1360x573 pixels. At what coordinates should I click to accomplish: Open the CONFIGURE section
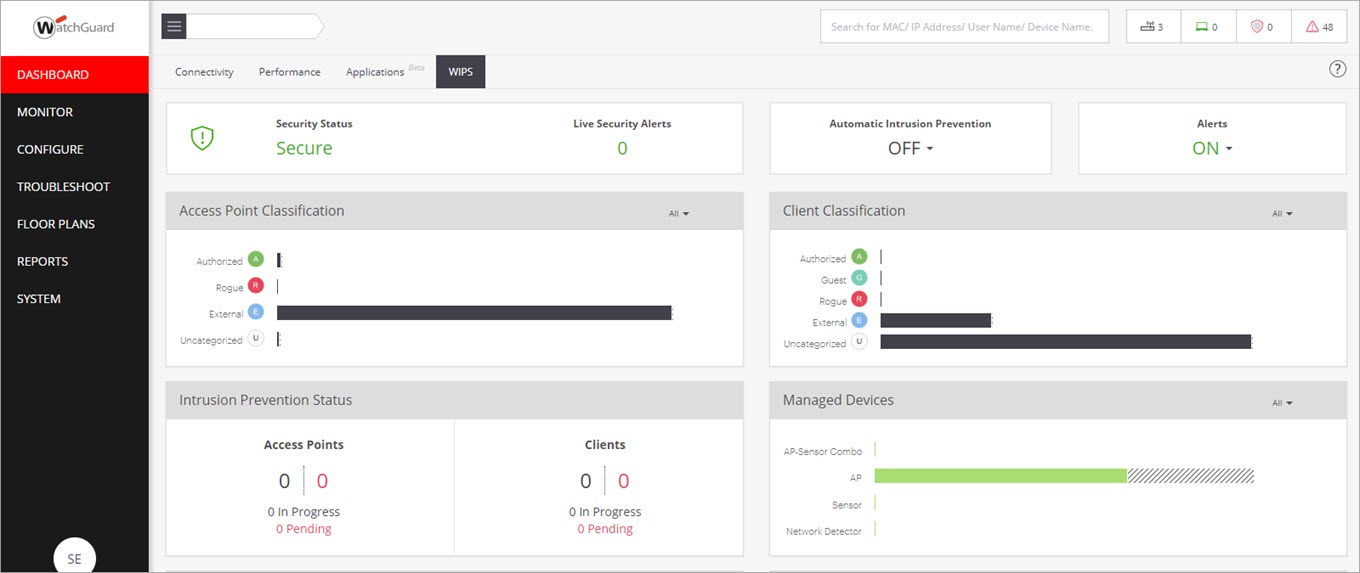(x=74, y=149)
